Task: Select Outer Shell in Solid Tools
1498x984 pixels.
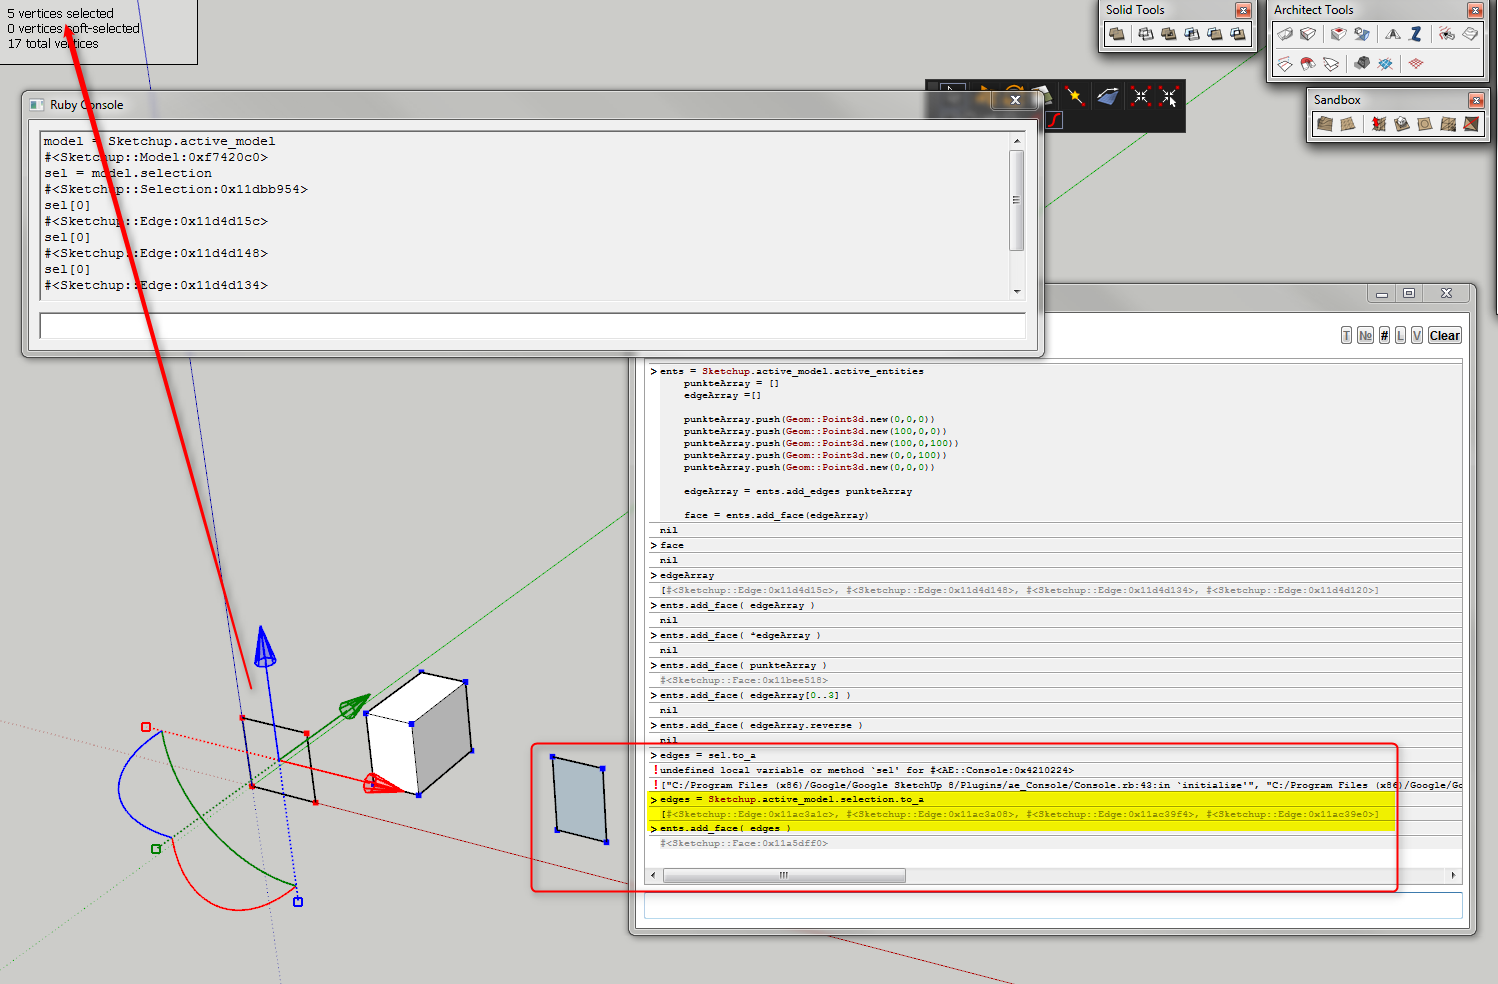Action: [1116, 34]
